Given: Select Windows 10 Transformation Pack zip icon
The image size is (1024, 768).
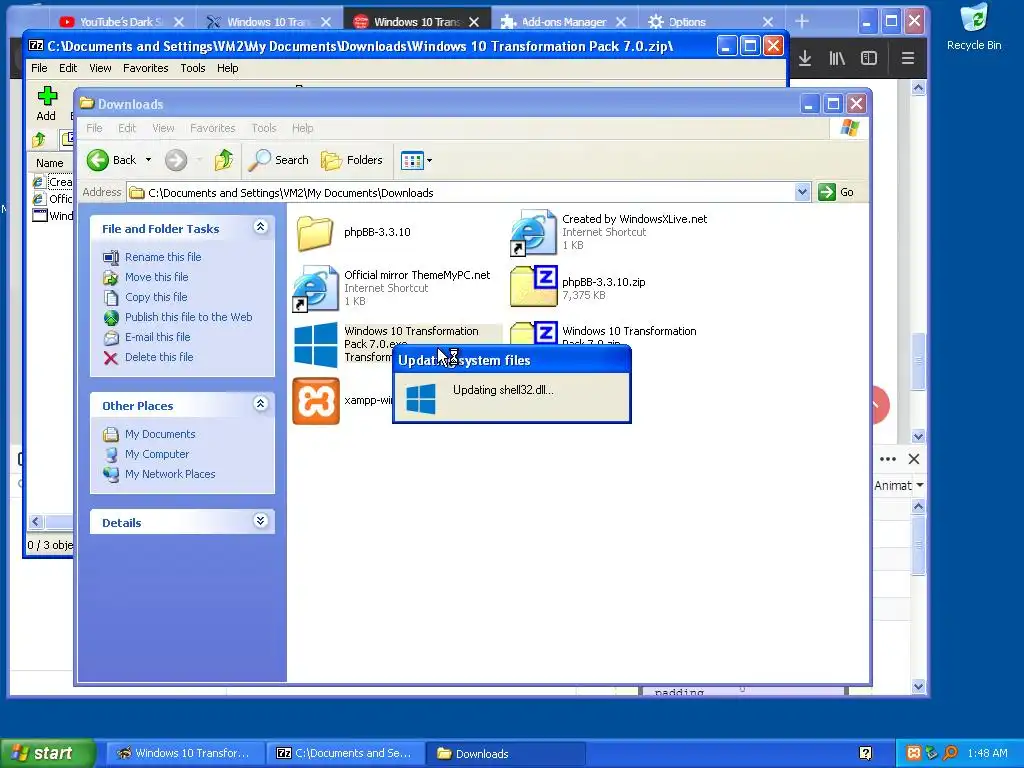Looking at the screenshot, I should pos(534,333).
